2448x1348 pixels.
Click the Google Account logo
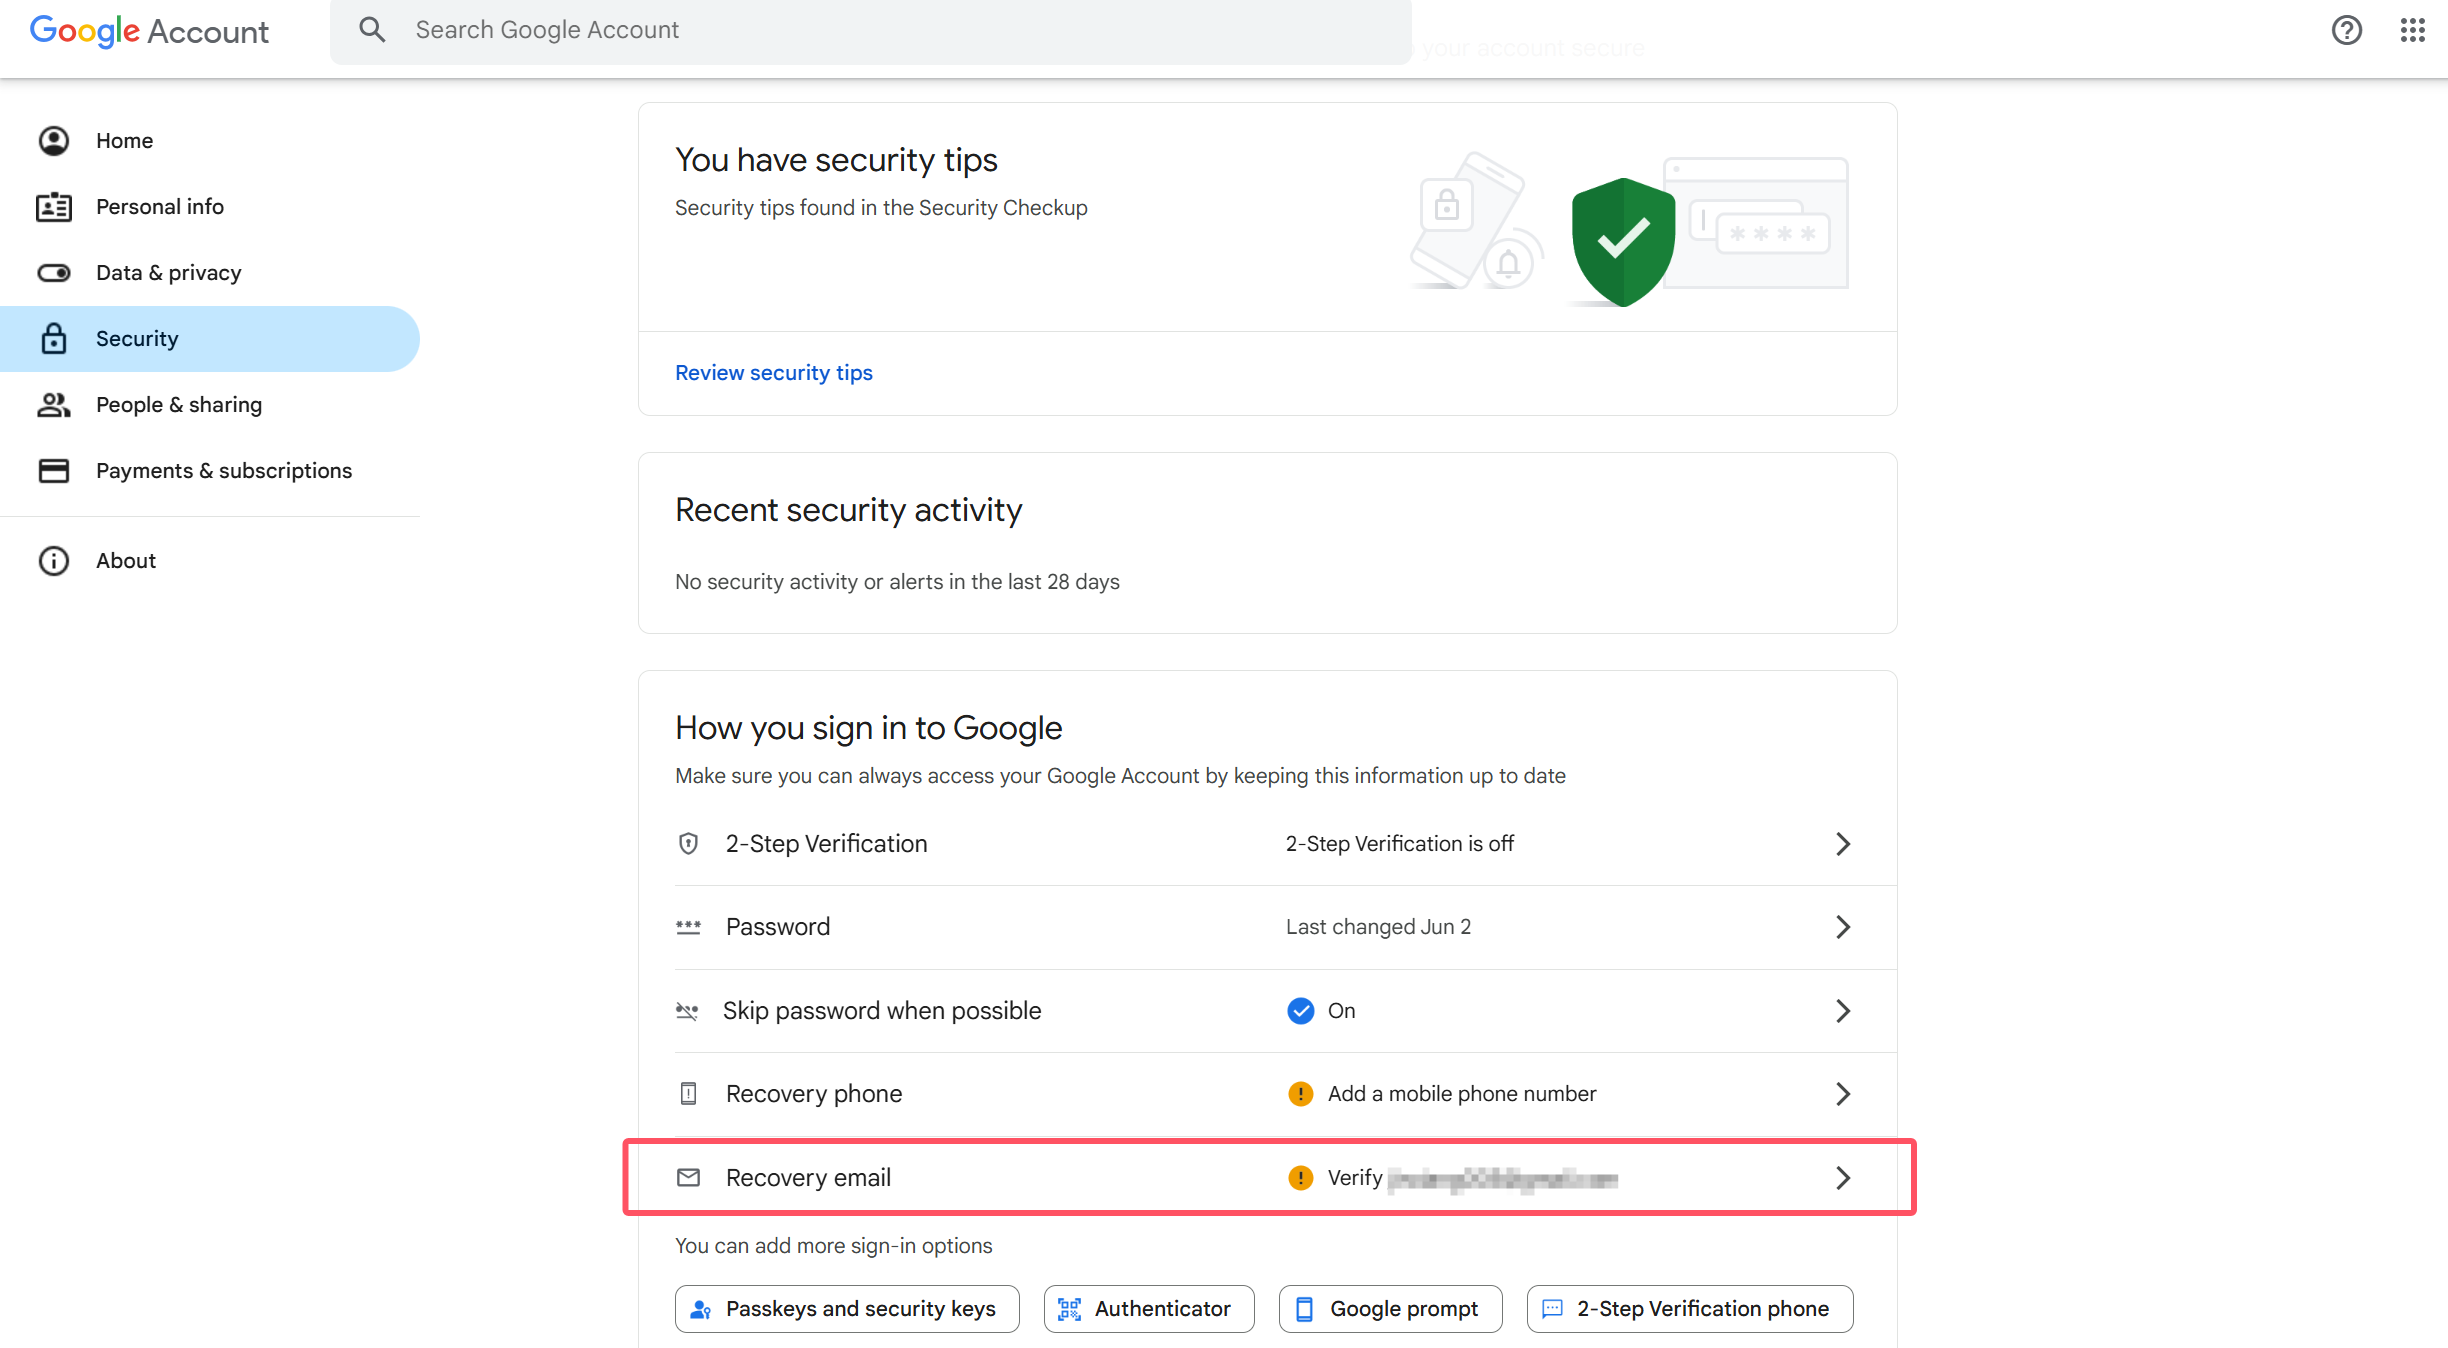coord(149,31)
